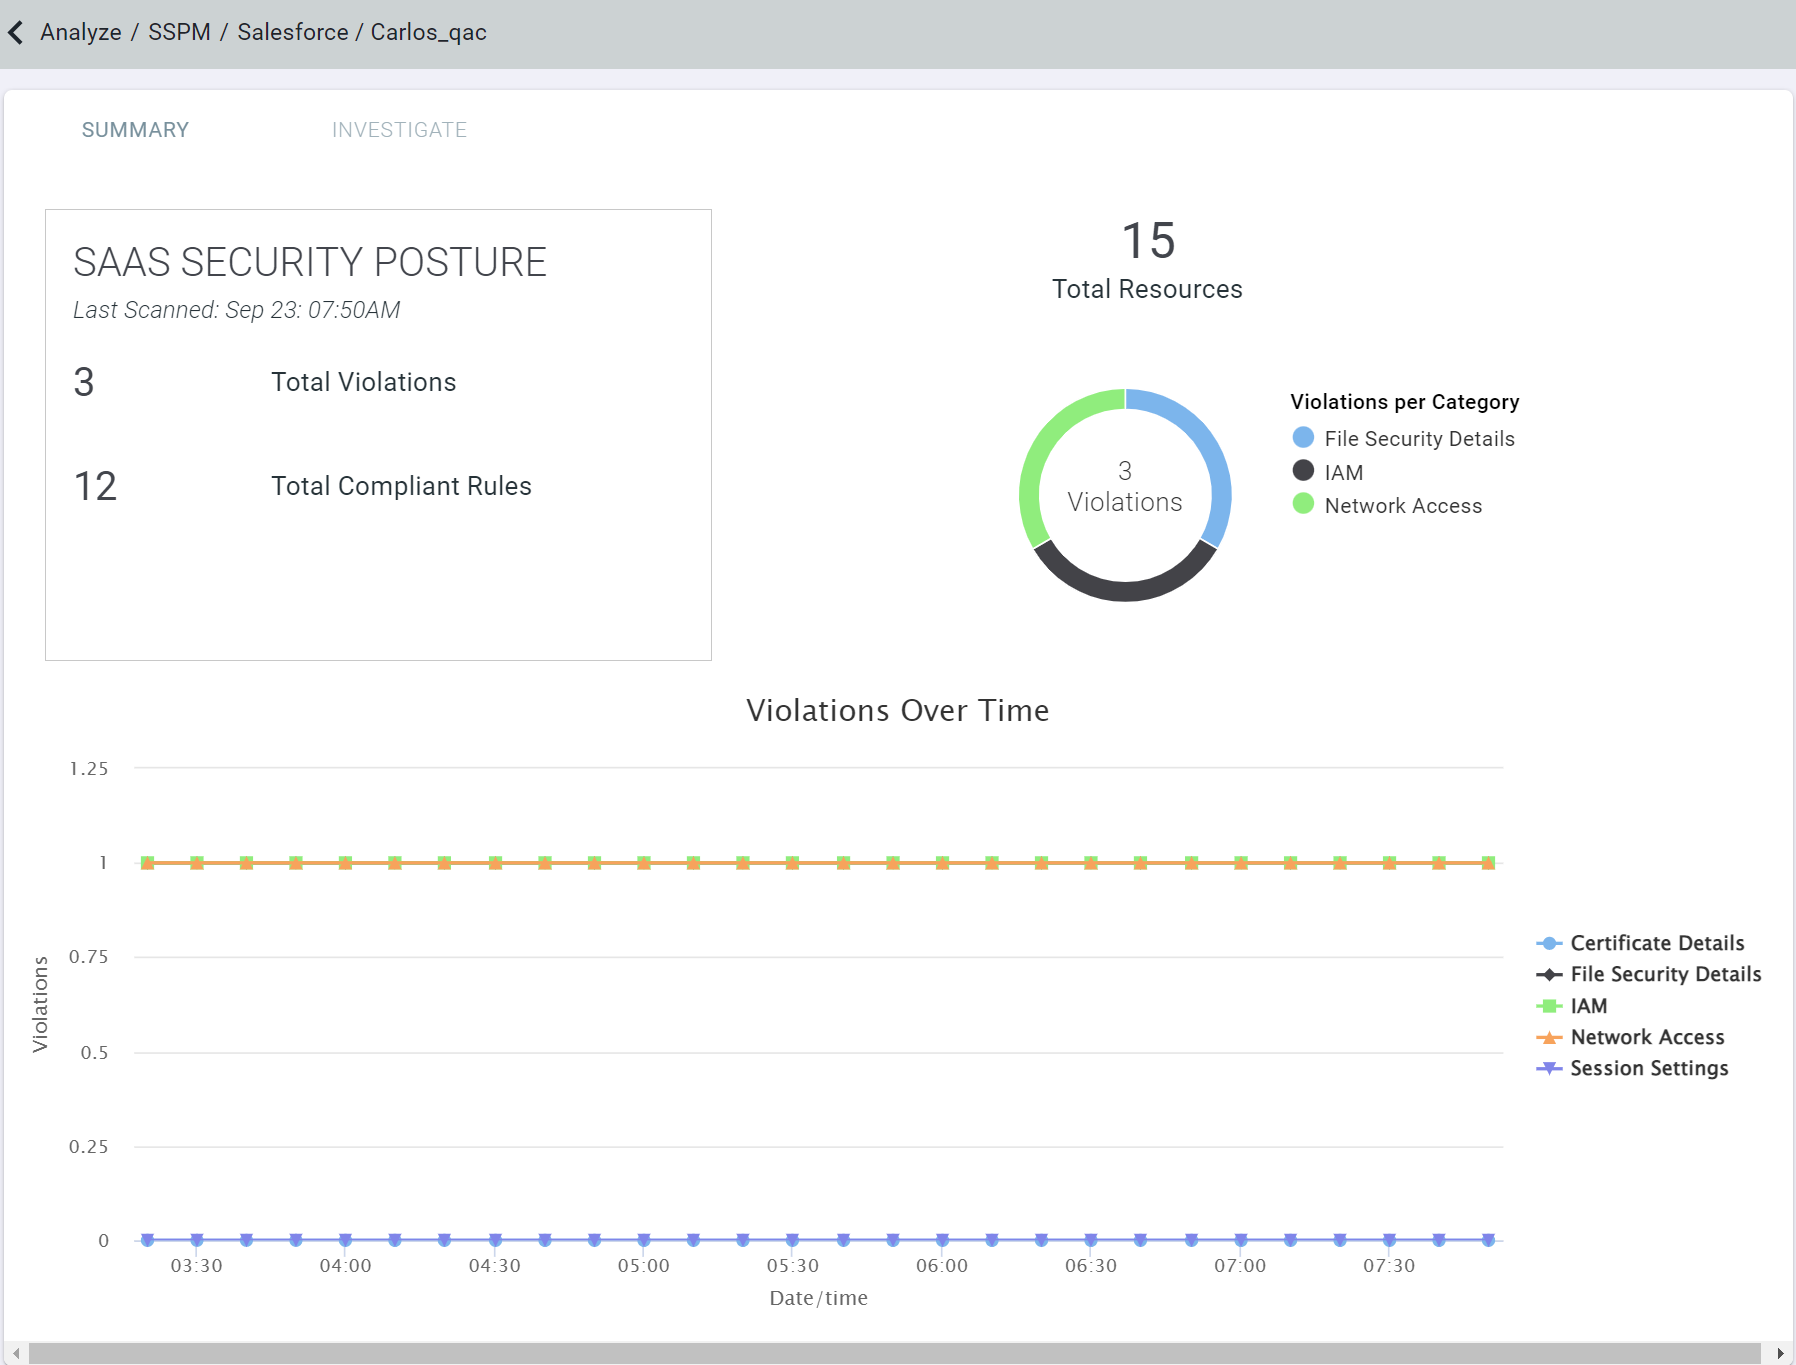Click the horizontal scrollbar right arrow
This screenshot has width=1796, height=1365.
pyautogui.click(x=1780, y=1354)
